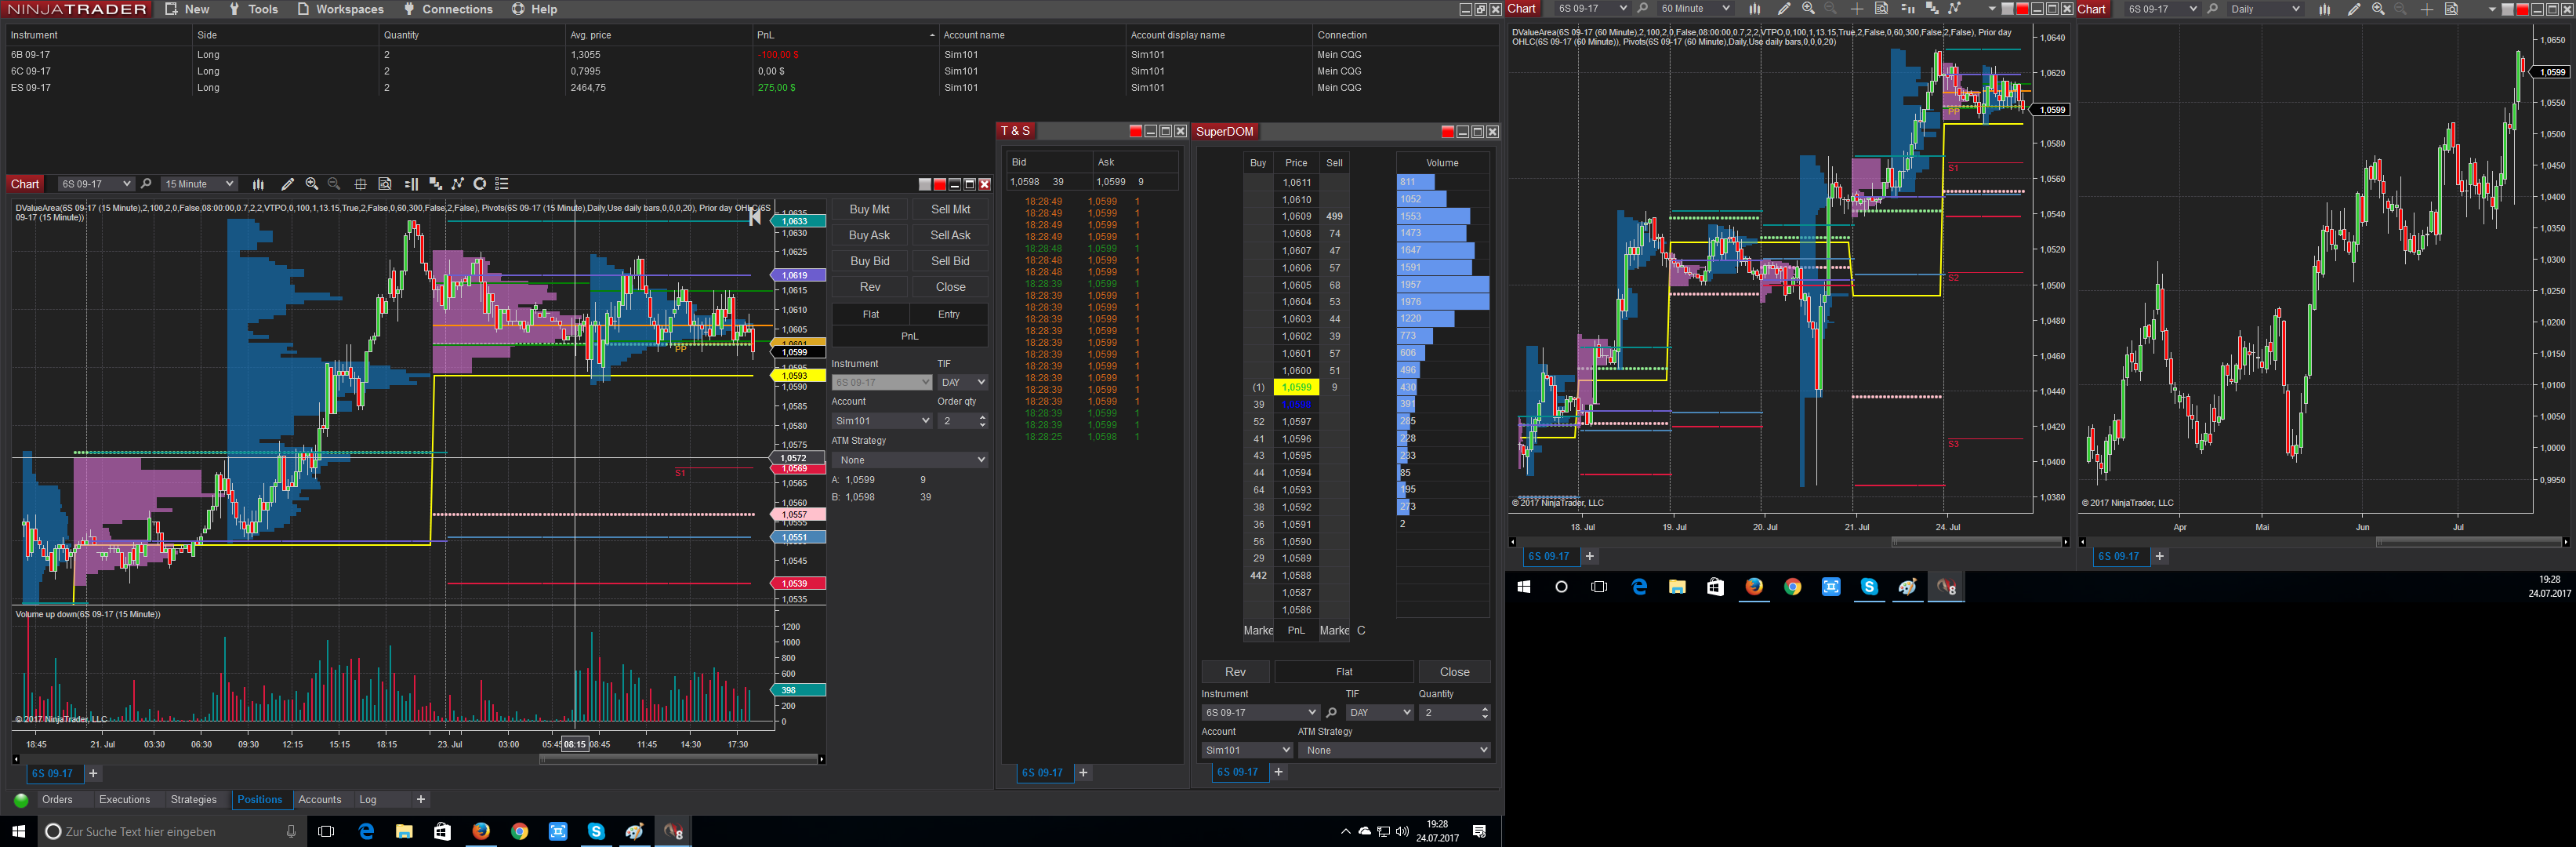Open Windows Start menu on left taskbar
This screenshot has width=2576, height=847.
click(x=18, y=831)
